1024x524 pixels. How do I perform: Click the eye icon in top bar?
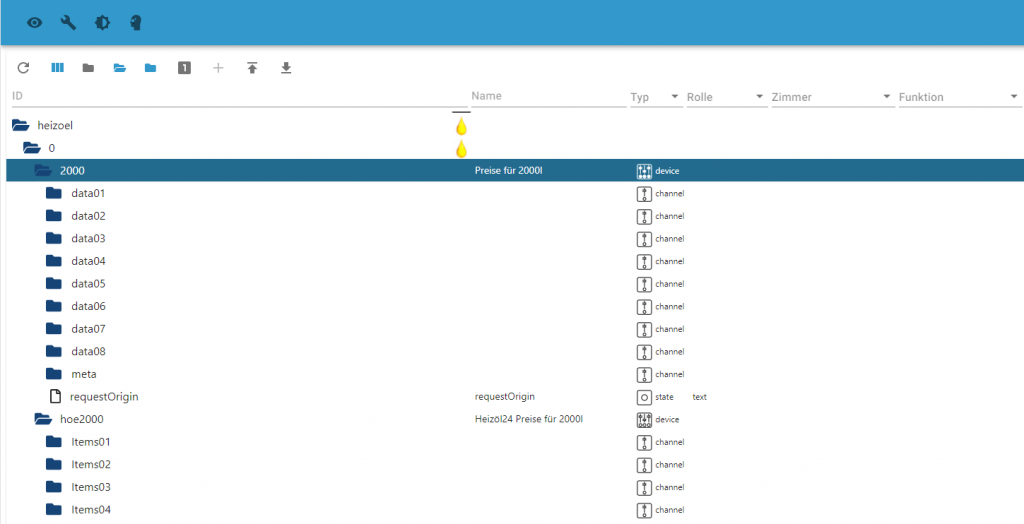(35, 22)
